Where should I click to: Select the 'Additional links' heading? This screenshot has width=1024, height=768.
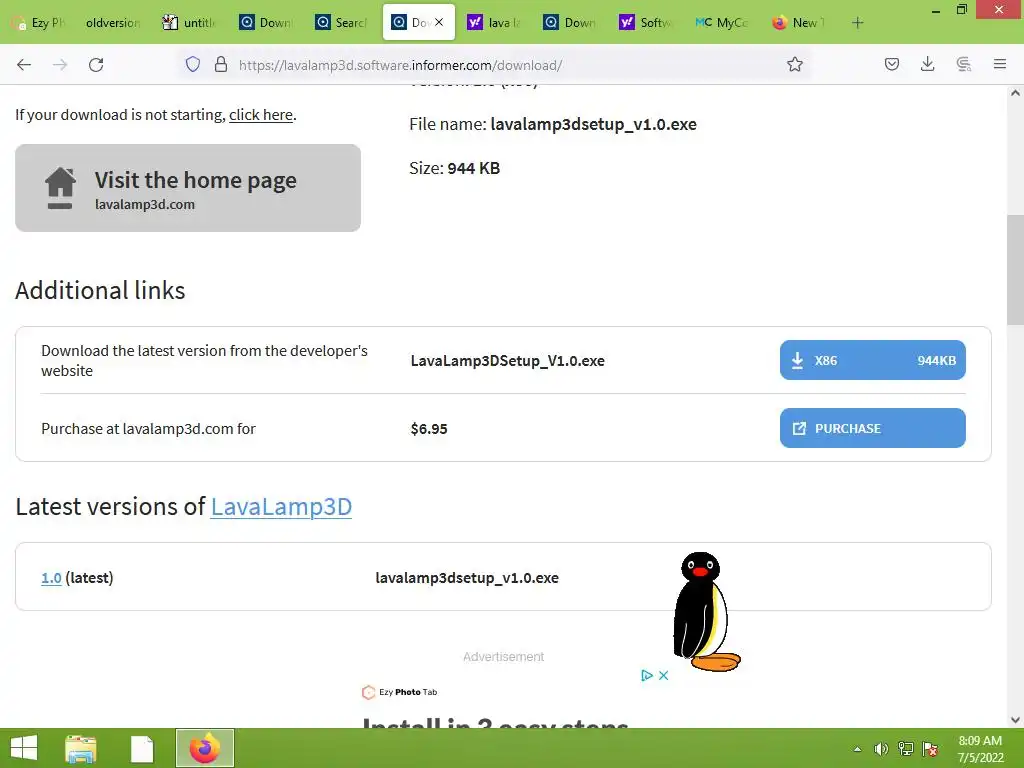coord(100,291)
